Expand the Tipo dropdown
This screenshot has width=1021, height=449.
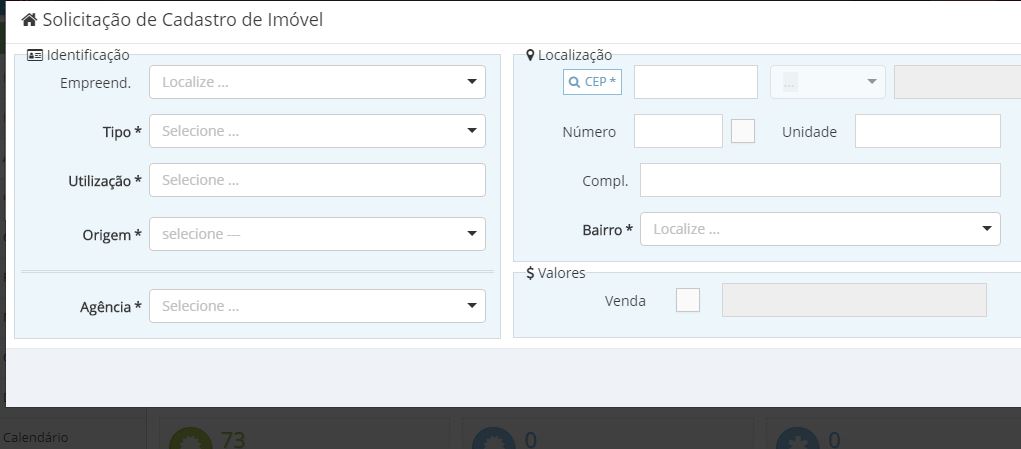coord(317,131)
